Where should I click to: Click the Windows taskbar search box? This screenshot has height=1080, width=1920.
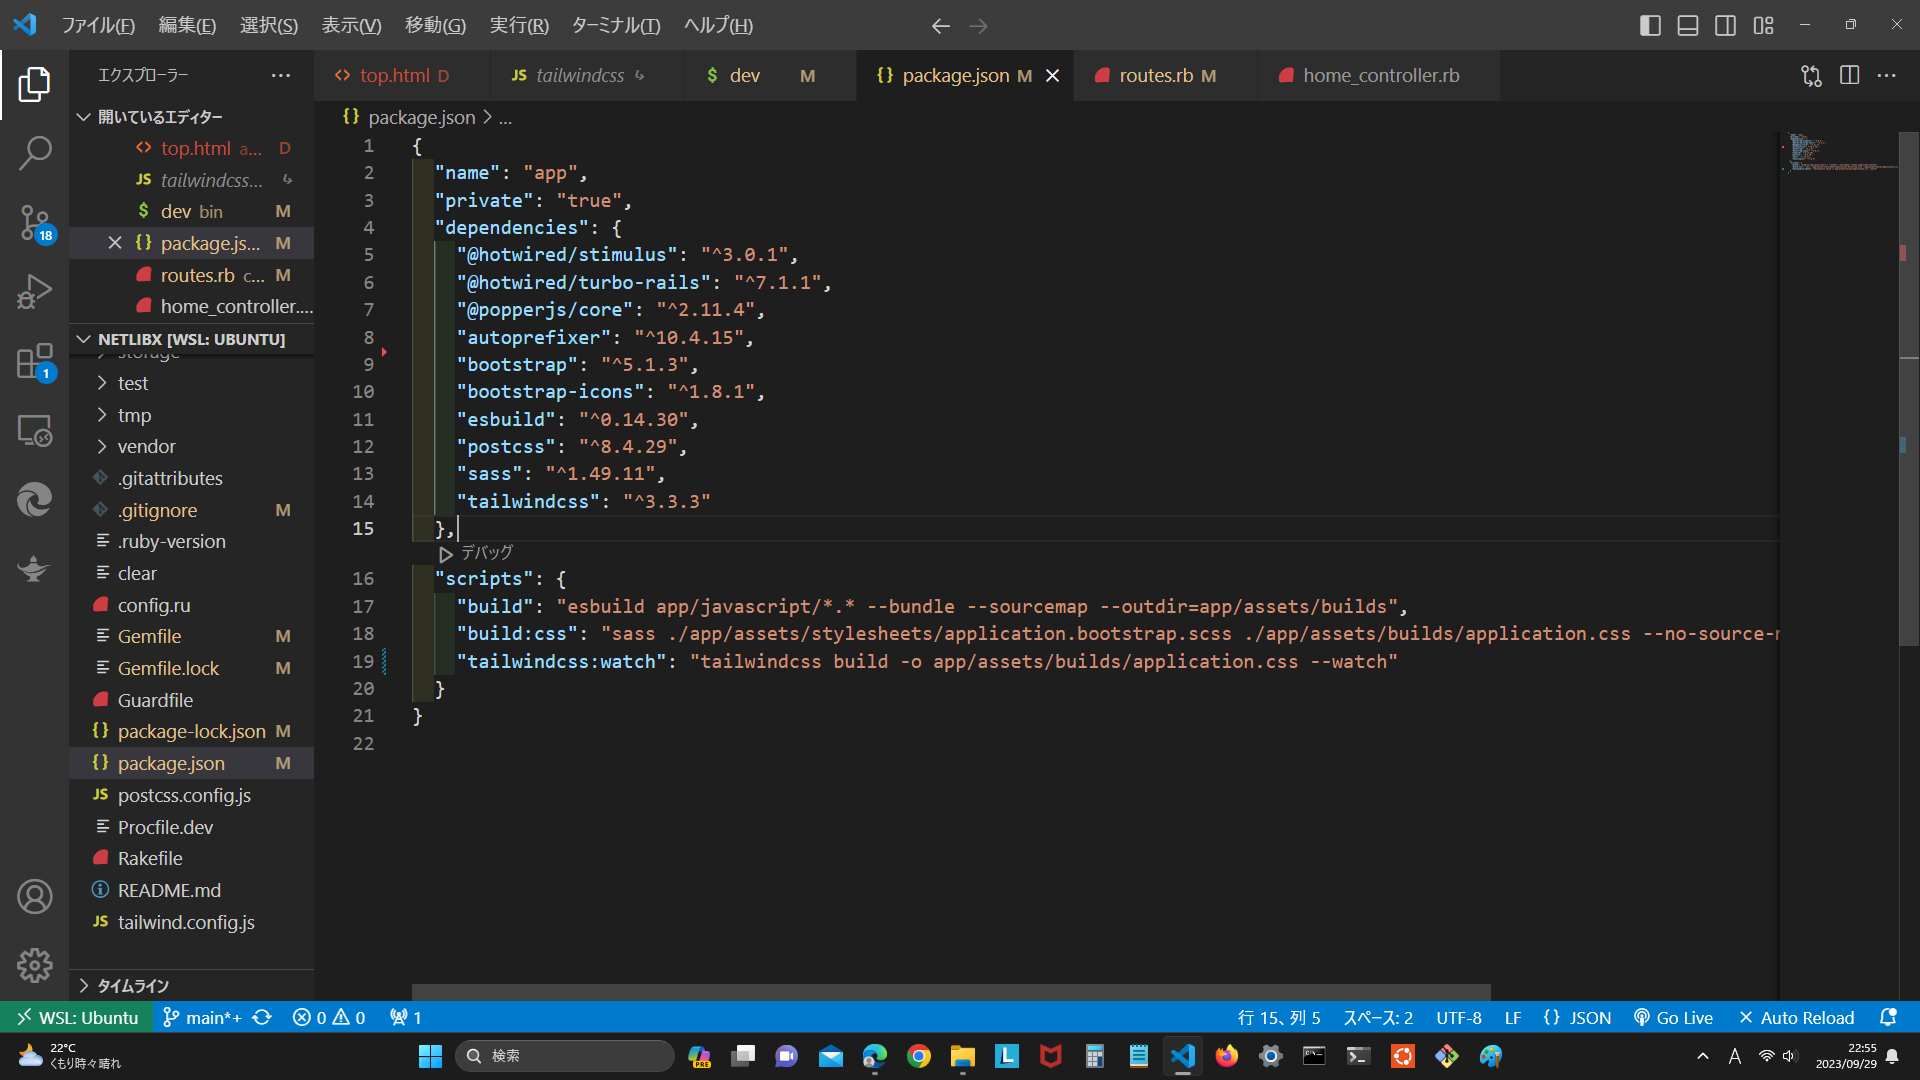565,1056
